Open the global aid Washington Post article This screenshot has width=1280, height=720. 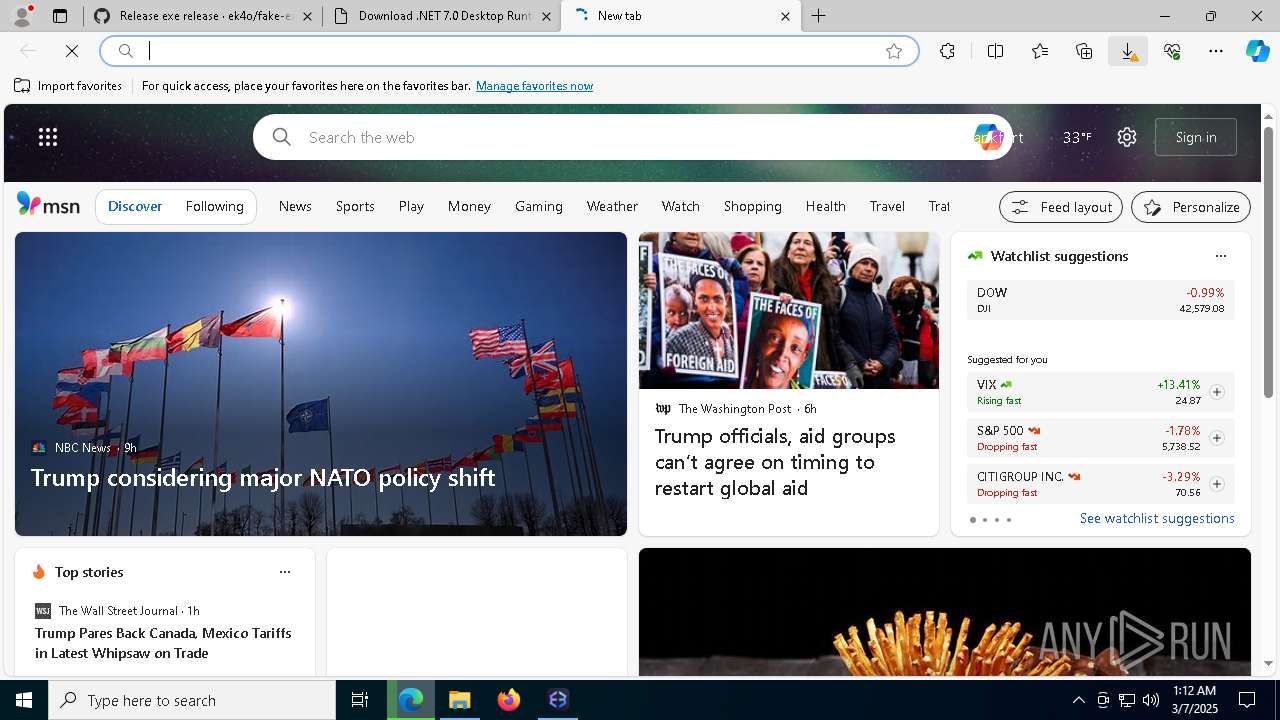775,462
